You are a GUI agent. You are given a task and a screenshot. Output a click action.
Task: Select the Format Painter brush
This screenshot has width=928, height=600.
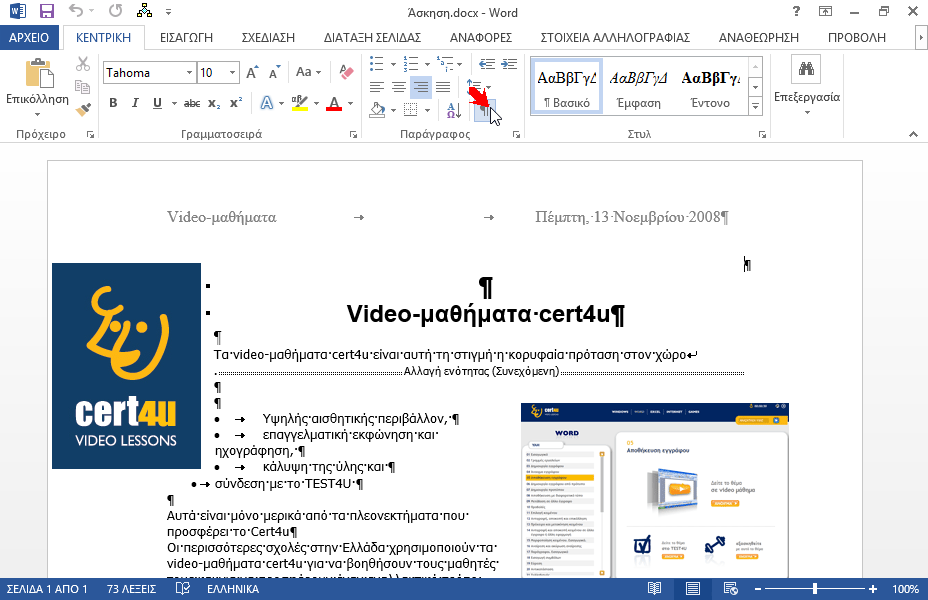point(83,109)
